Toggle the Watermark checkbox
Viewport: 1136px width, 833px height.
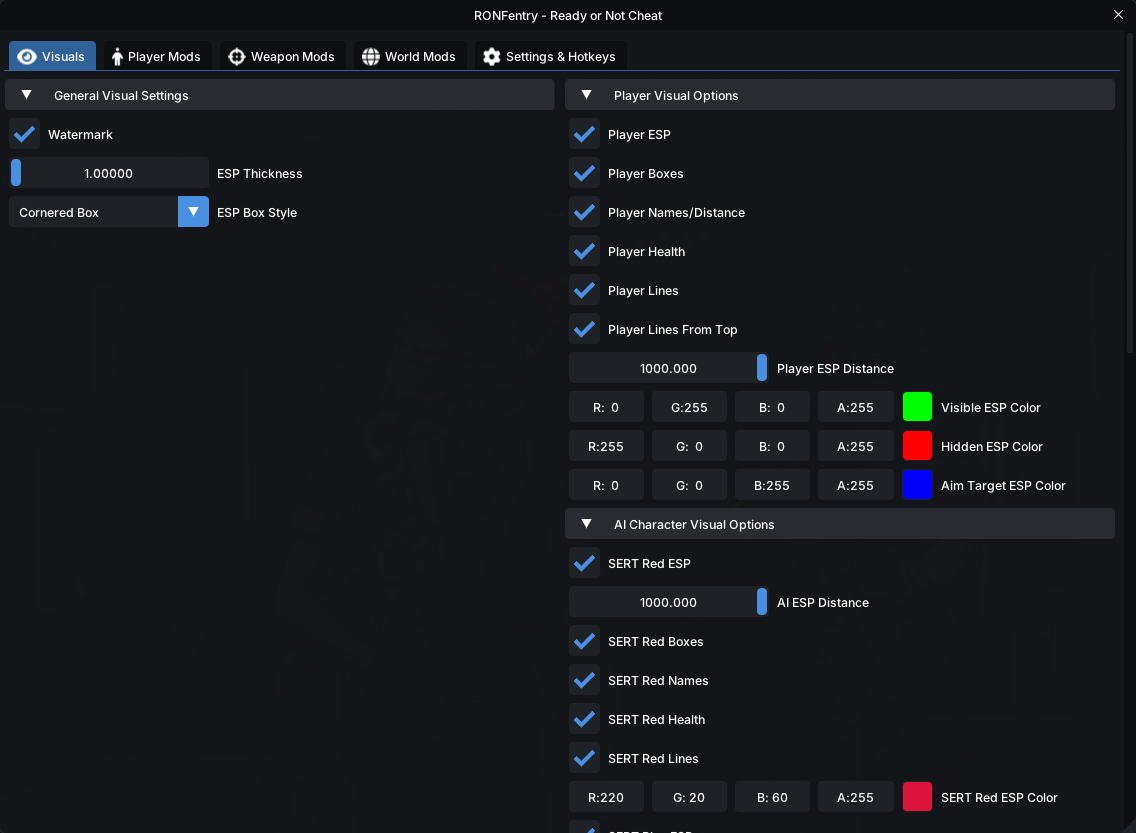[25, 134]
